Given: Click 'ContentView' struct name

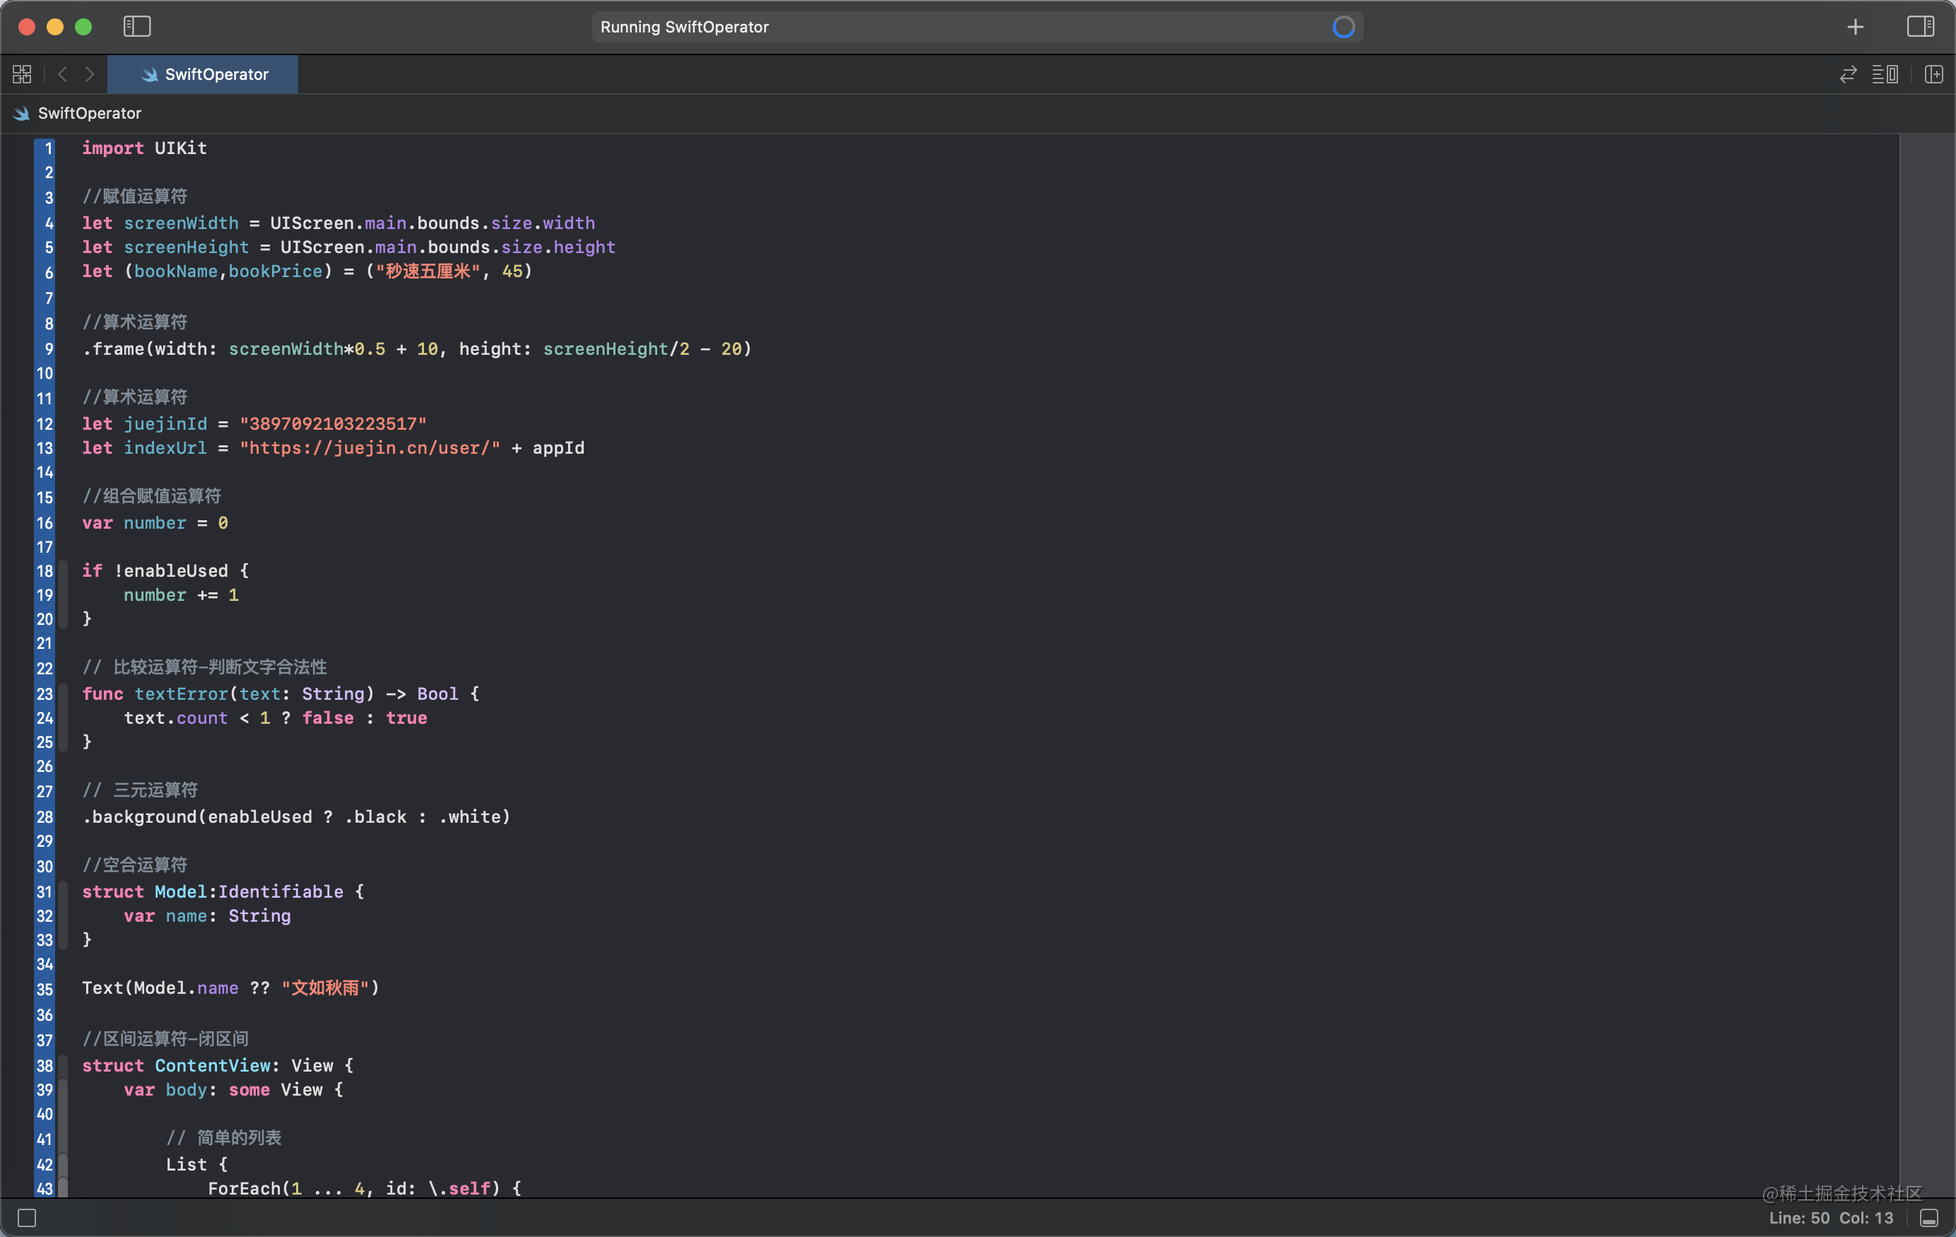Looking at the screenshot, I should (x=212, y=1066).
